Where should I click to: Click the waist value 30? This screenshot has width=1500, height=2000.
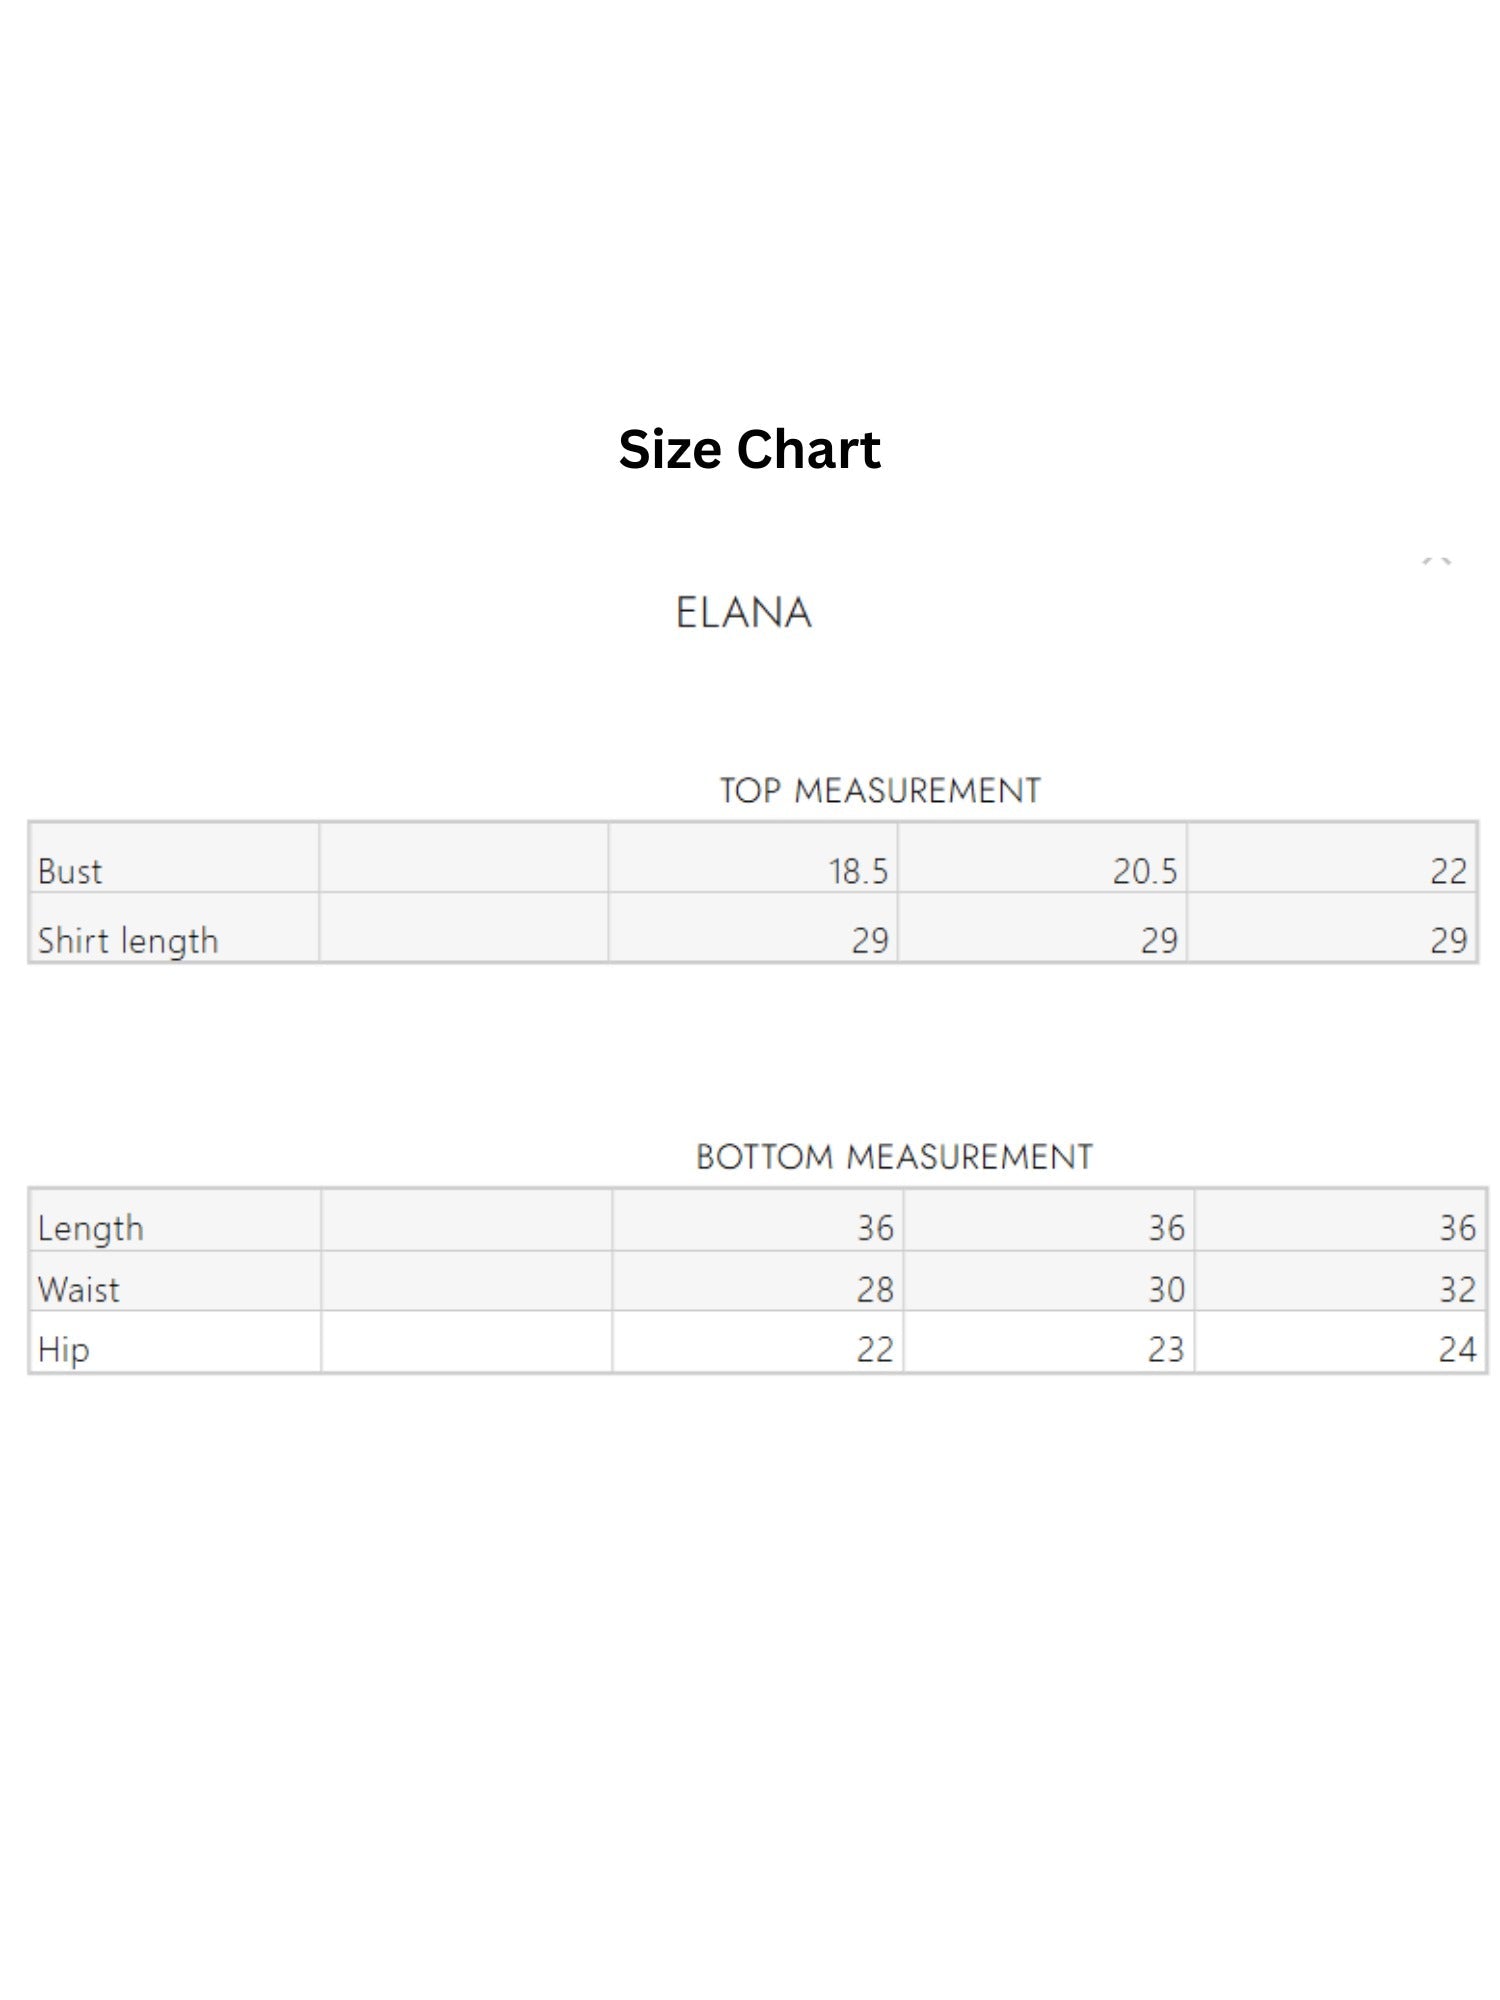pos(1166,1289)
